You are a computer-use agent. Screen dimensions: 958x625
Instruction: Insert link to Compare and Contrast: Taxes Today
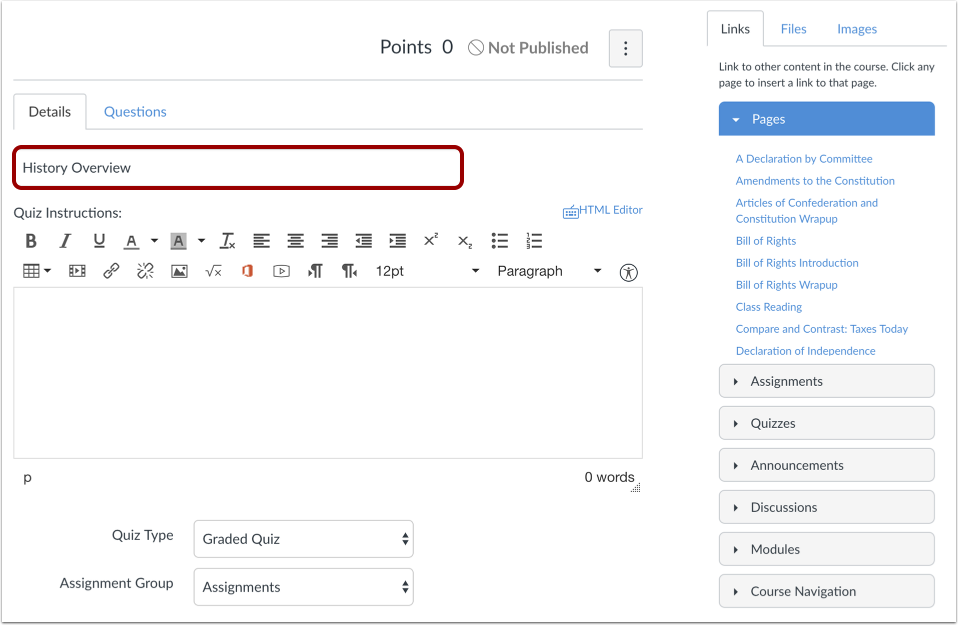822,329
